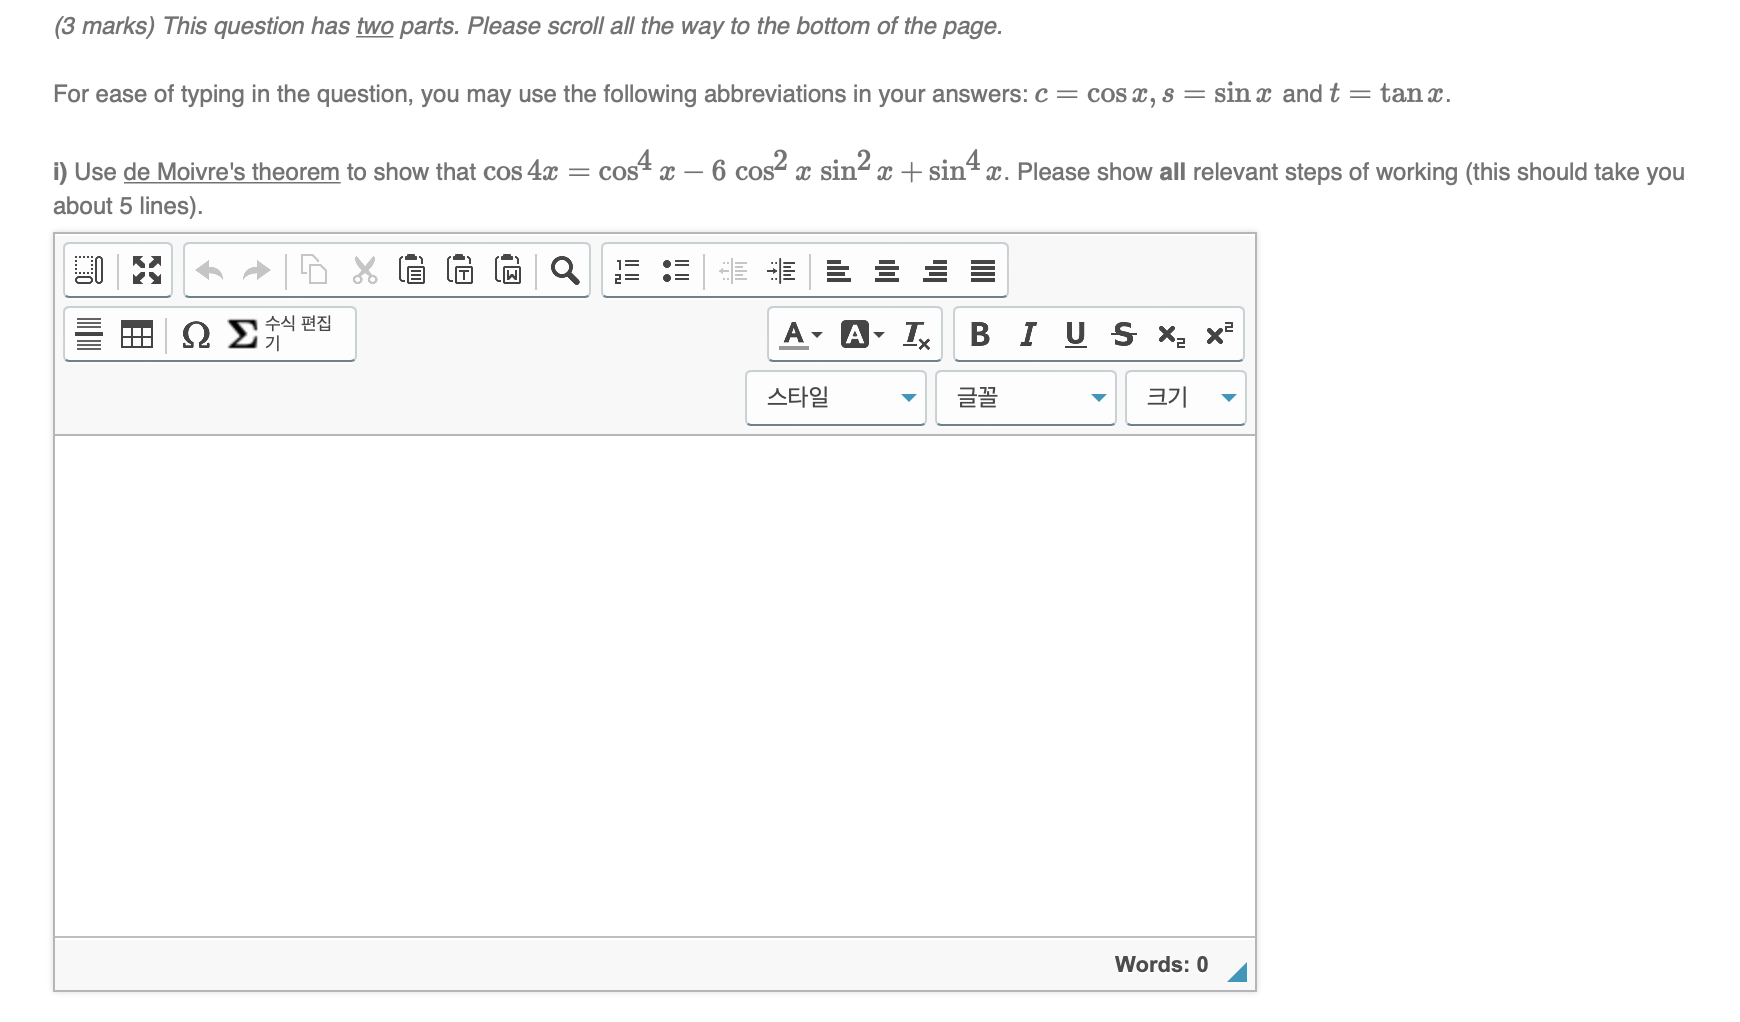Toggle bold formatting
Viewport: 1740px width, 1022px height.
click(980, 334)
